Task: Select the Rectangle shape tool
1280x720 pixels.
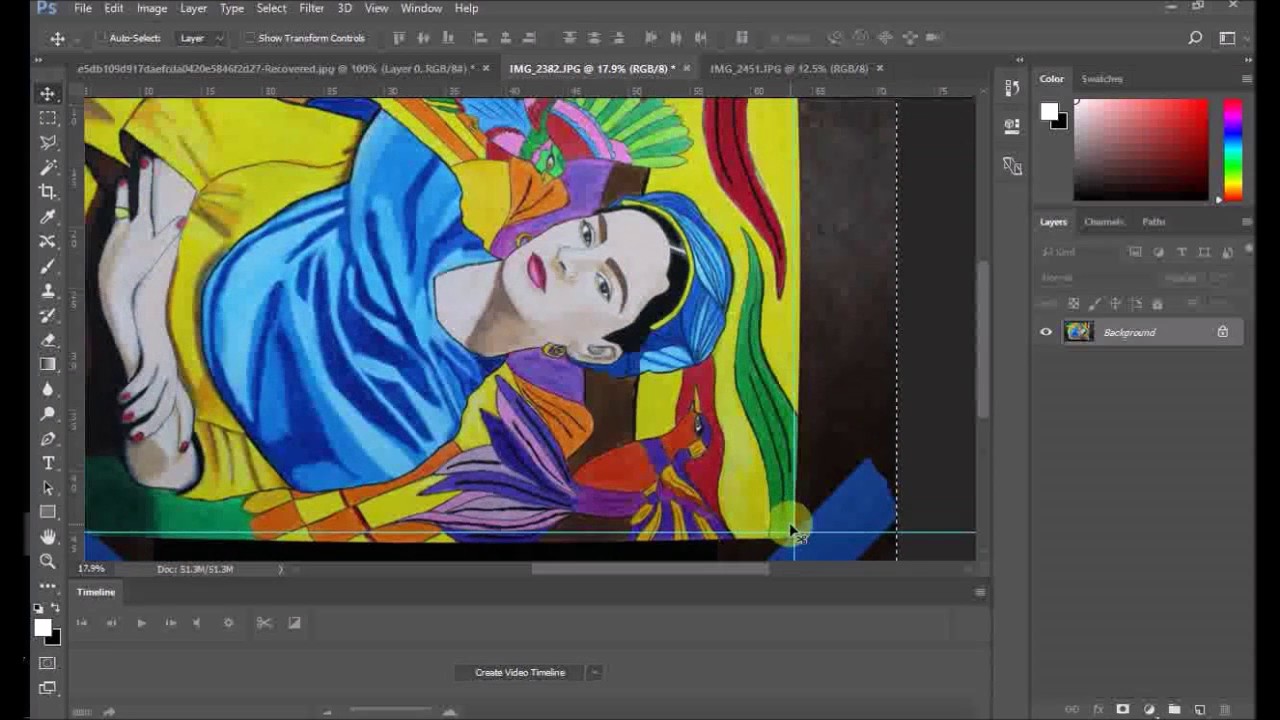Action: [x=47, y=512]
